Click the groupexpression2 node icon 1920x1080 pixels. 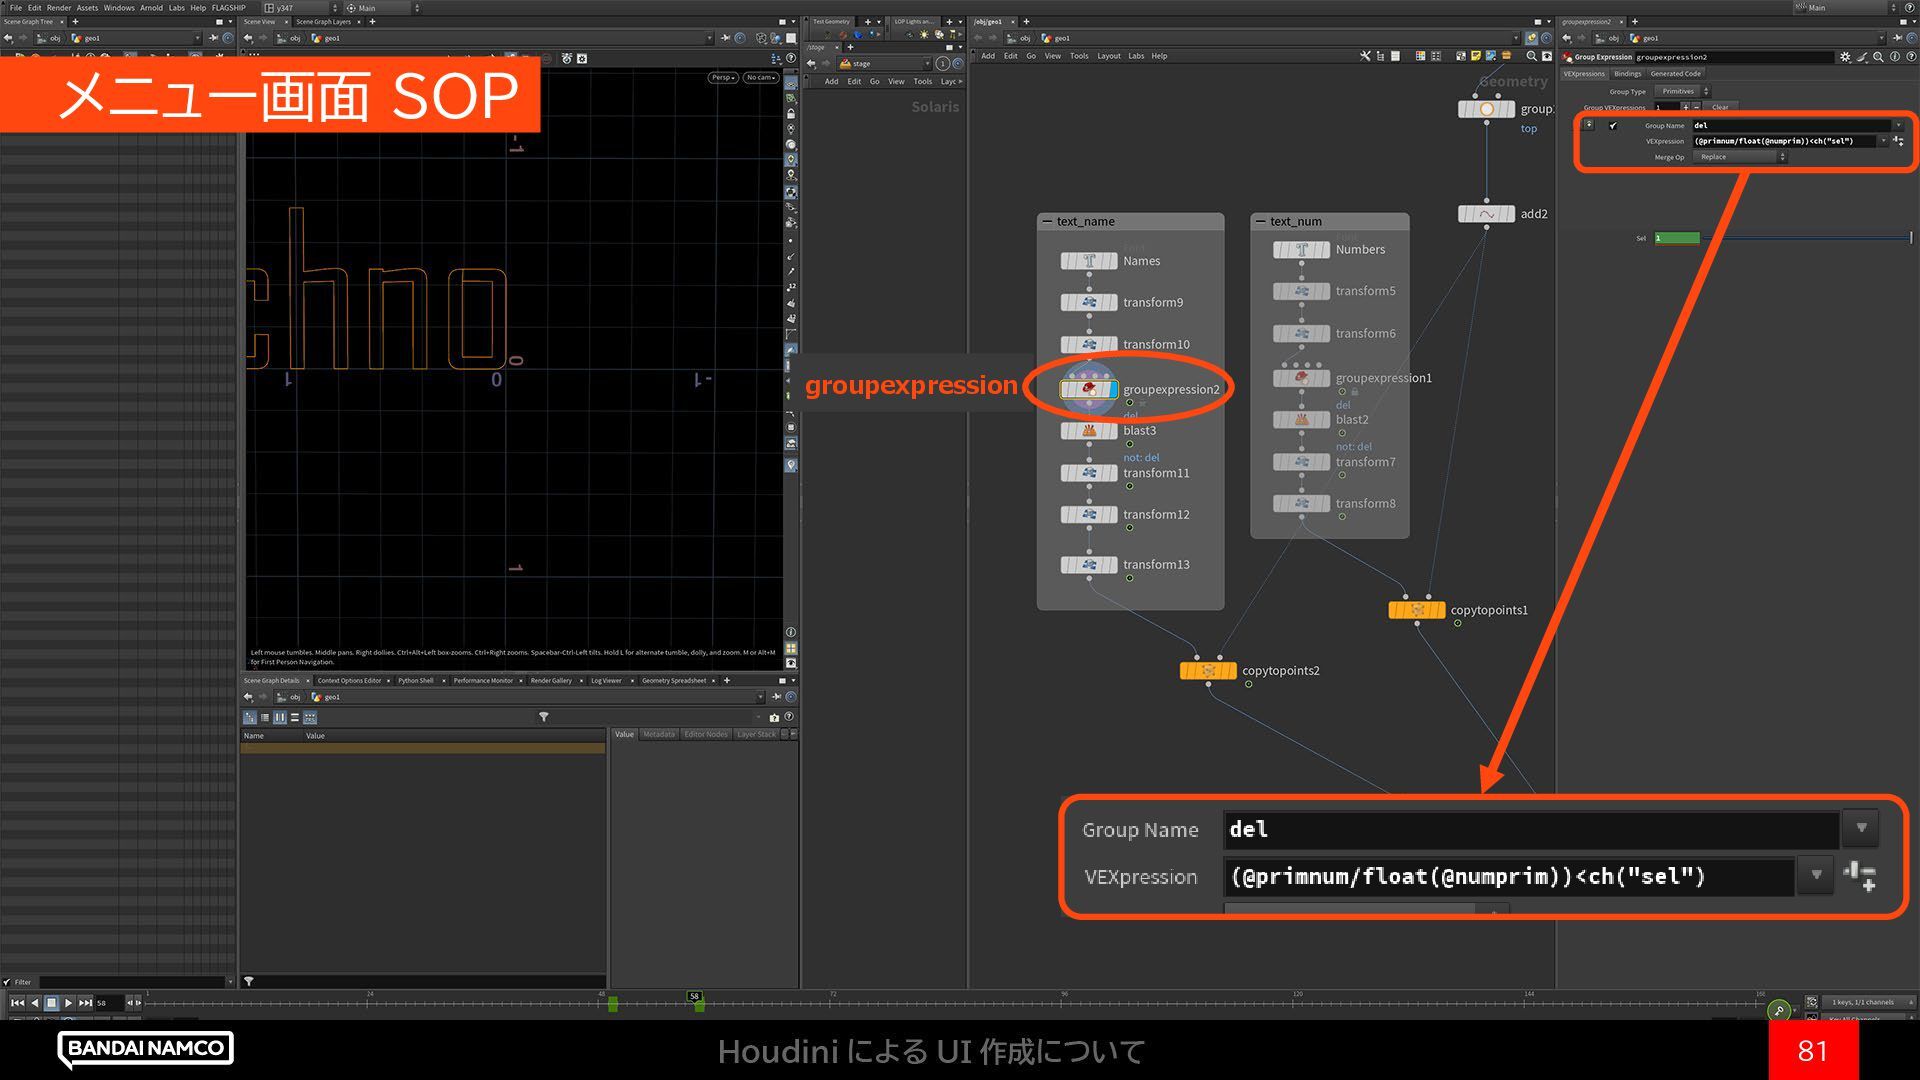(1088, 389)
